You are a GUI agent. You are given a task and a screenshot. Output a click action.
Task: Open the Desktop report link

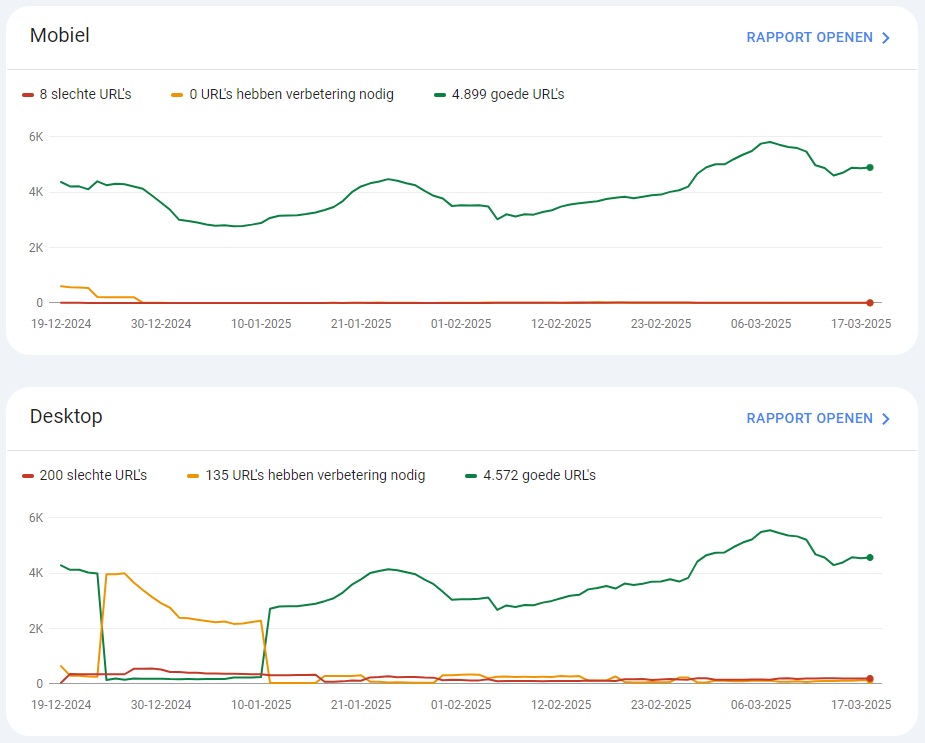click(818, 418)
